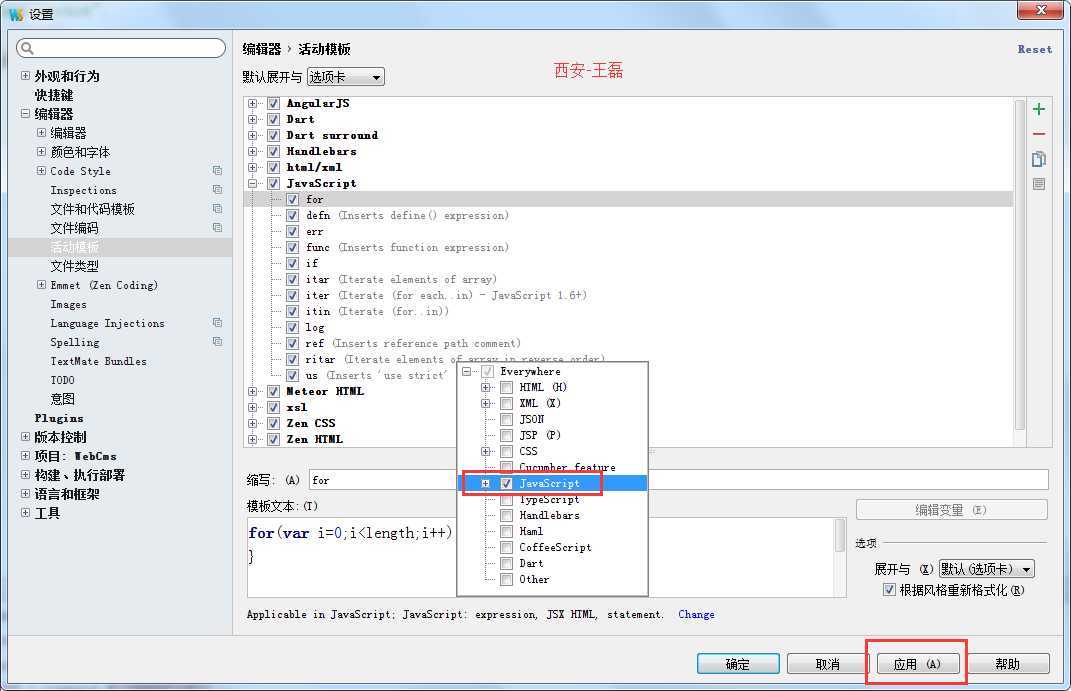Uncheck the JavaScript context checkbox in popup
The height and width of the screenshot is (691, 1071).
pyautogui.click(x=506, y=483)
